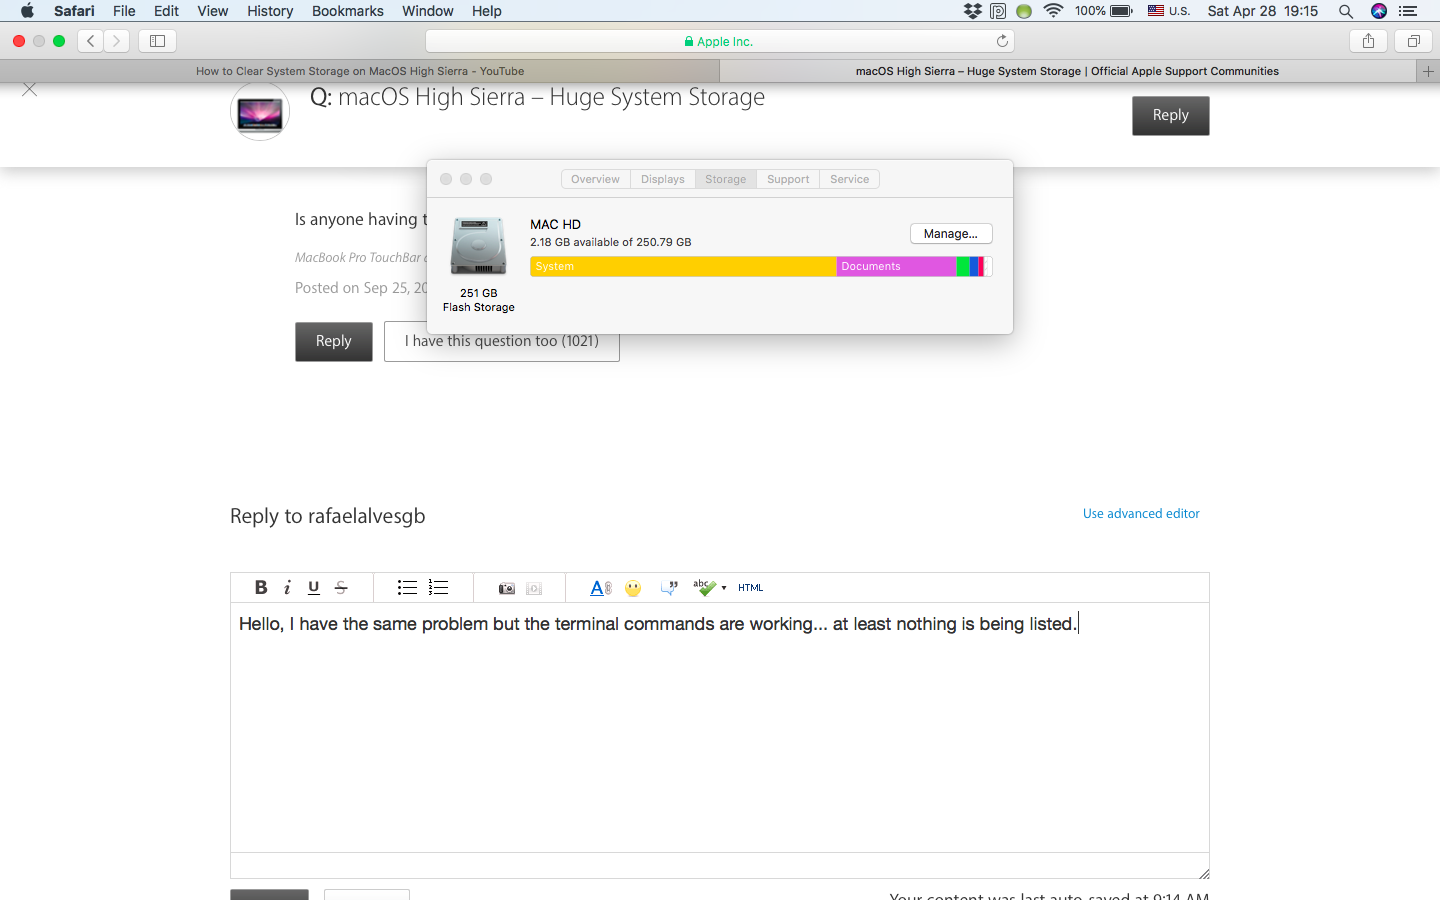Click the dark Reply button near the title

[1171, 115]
